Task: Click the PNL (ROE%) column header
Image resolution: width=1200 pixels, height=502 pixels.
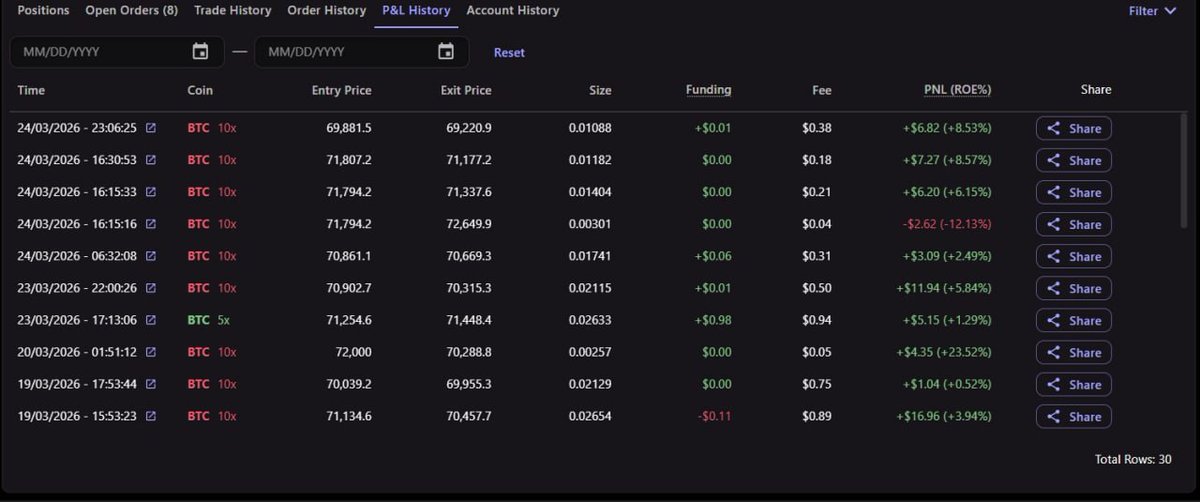Action: pyautogui.click(x=957, y=90)
